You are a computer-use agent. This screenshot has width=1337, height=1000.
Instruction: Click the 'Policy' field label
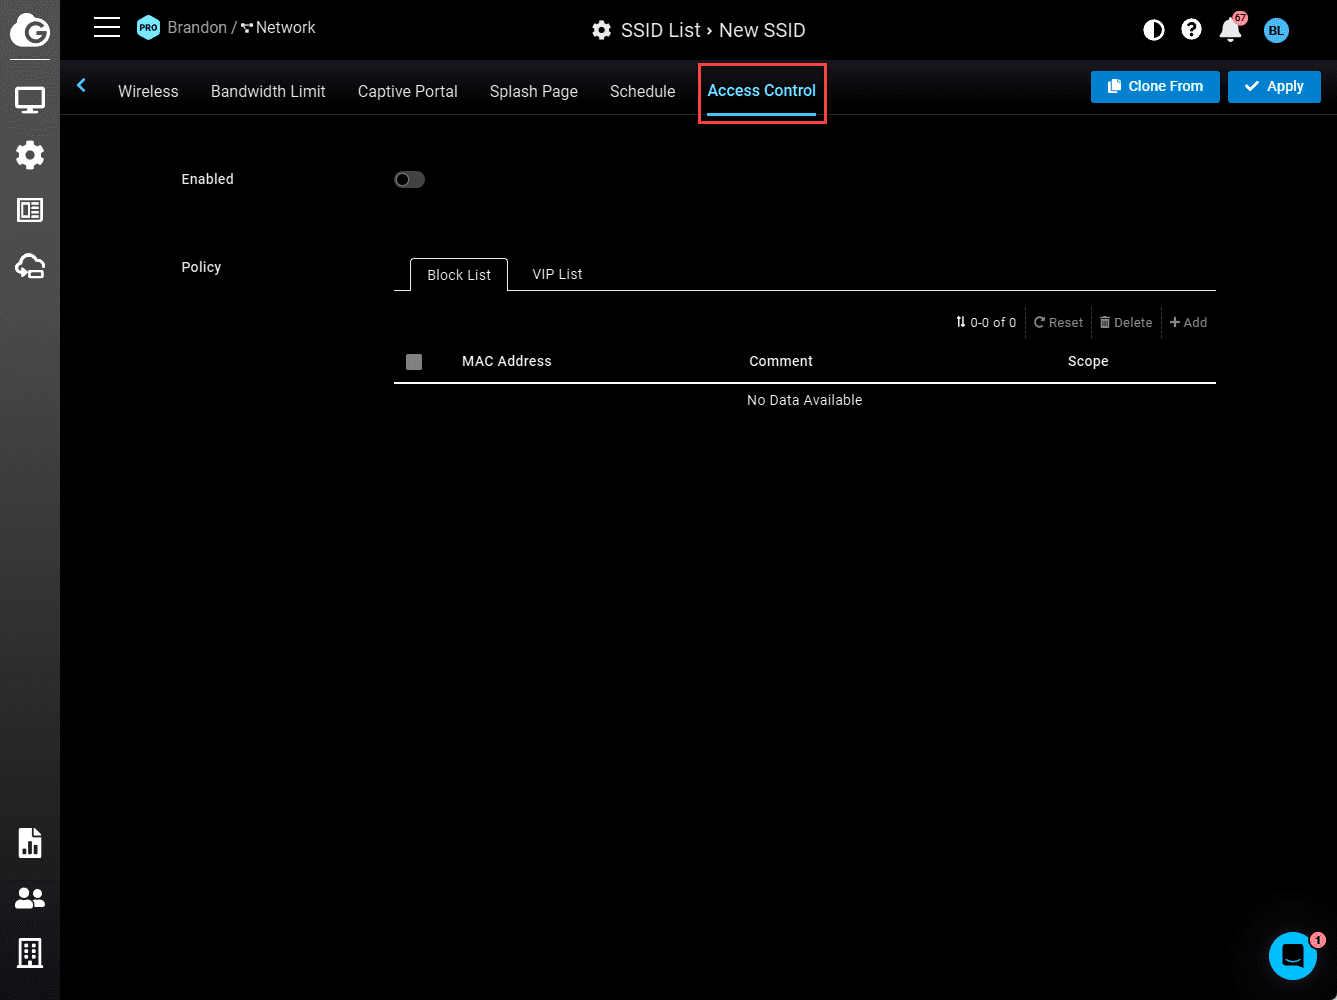pyautogui.click(x=201, y=267)
